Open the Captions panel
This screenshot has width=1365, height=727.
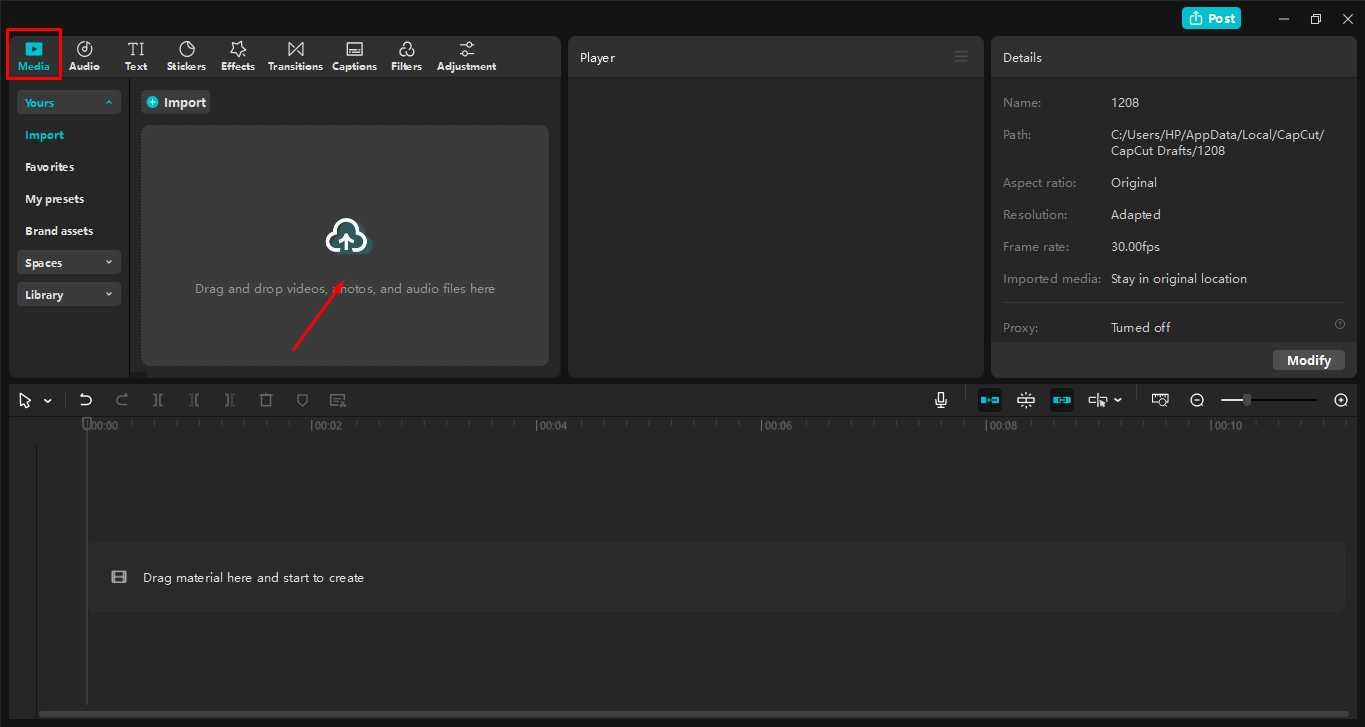point(354,55)
